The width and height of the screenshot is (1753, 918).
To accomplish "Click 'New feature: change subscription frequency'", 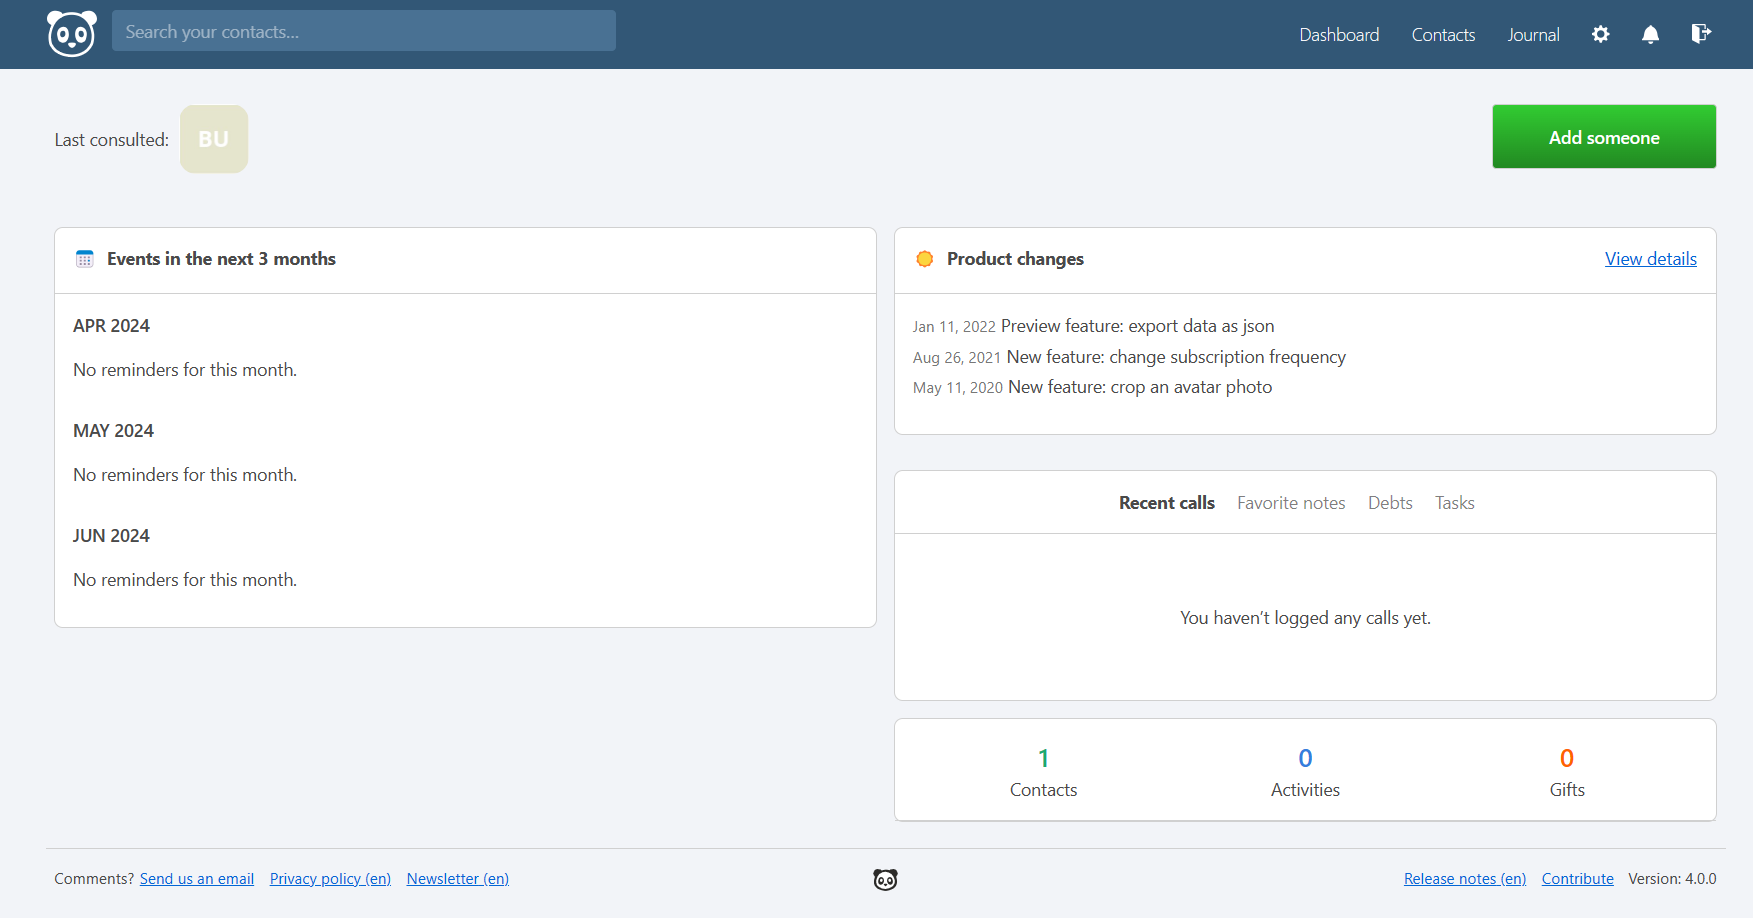I will coord(1176,357).
